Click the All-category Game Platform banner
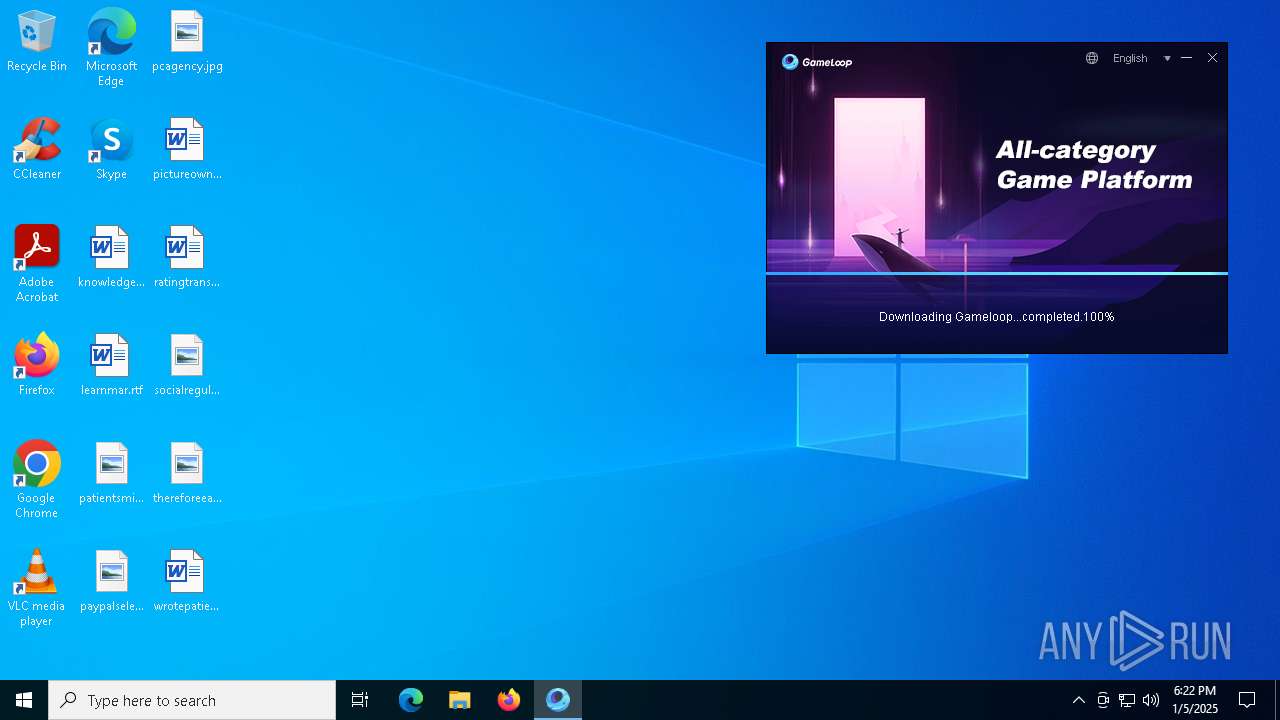The height and width of the screenshot is (720, 1280). (1094, 165)
